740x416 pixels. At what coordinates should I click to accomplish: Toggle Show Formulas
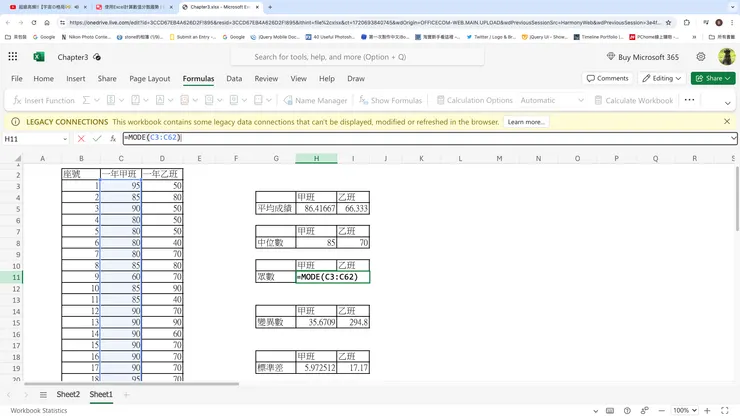[390, 100]
